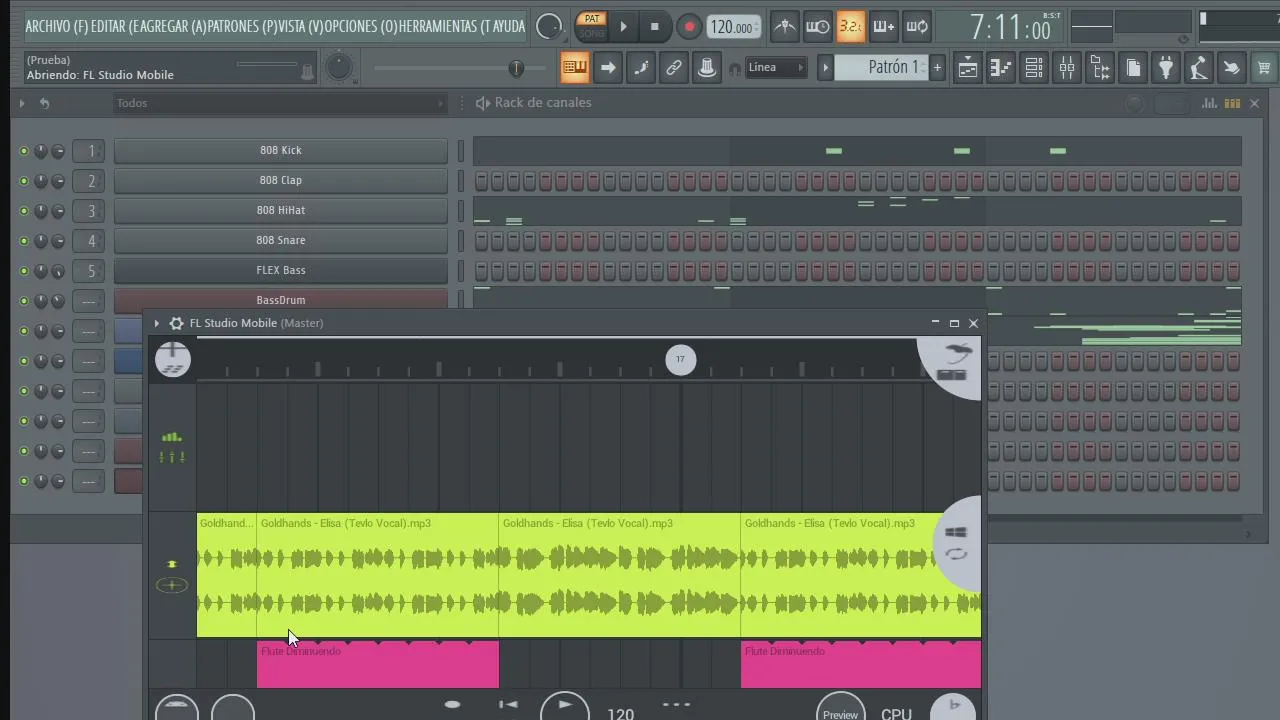Move the master pitch slider handle
The height and width of the screenshot is (720, 1280).
pos(516,68)
